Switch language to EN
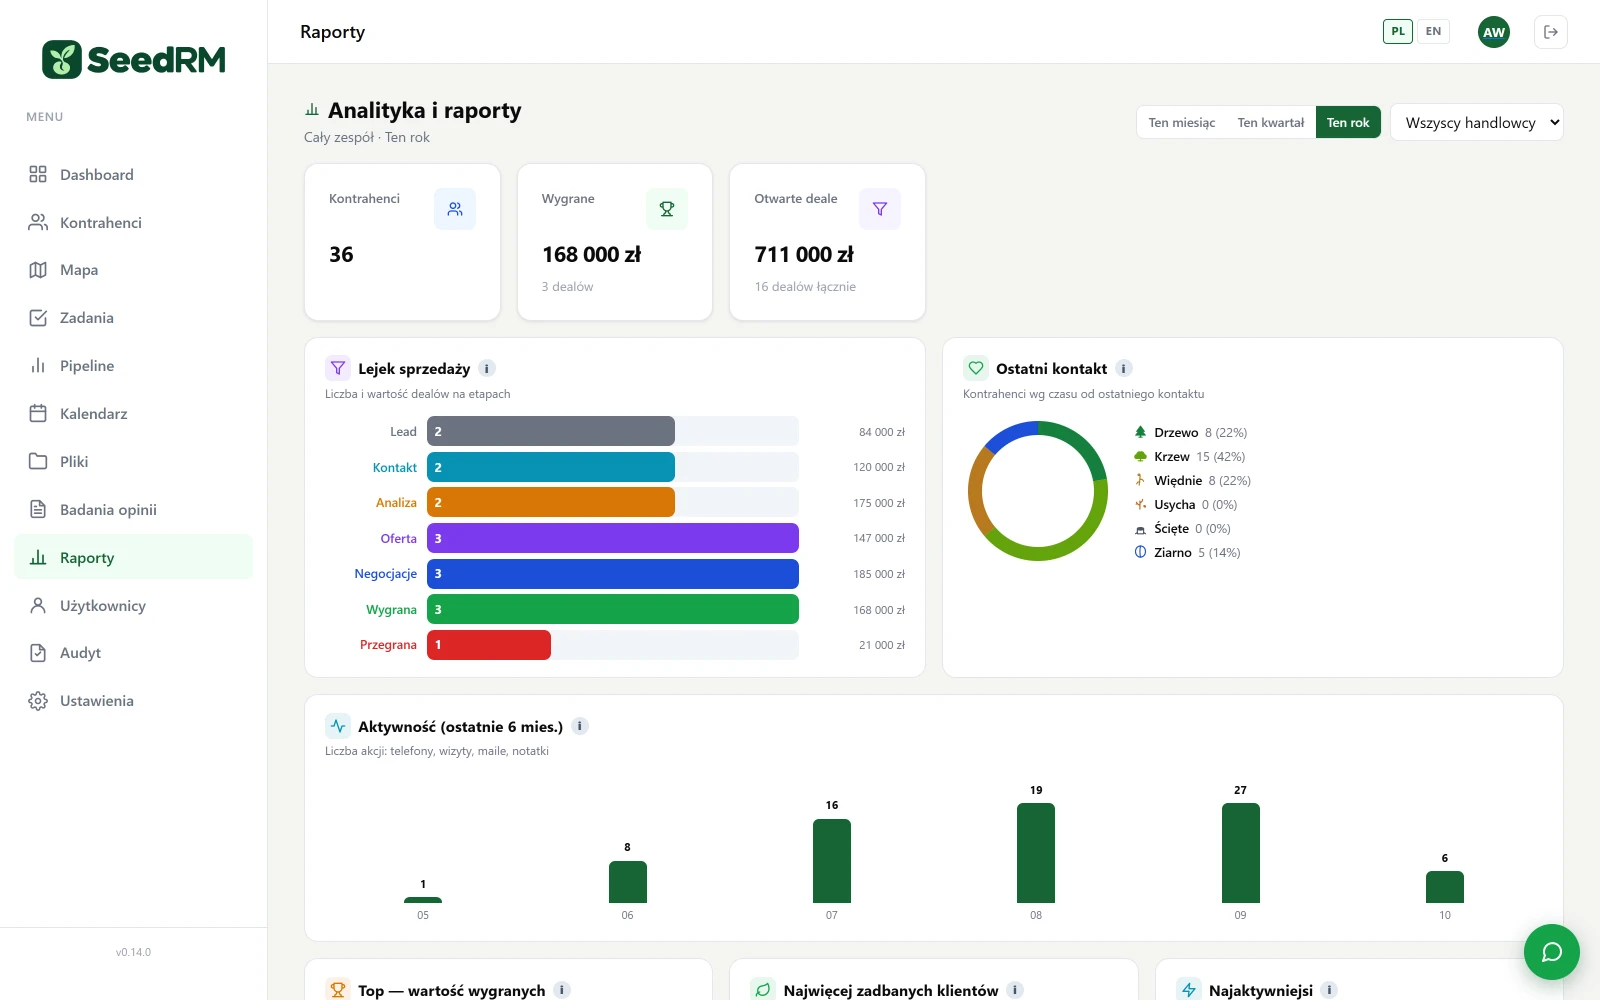The height and width of the screenshot is (1000, 1600). point(1433,31)
